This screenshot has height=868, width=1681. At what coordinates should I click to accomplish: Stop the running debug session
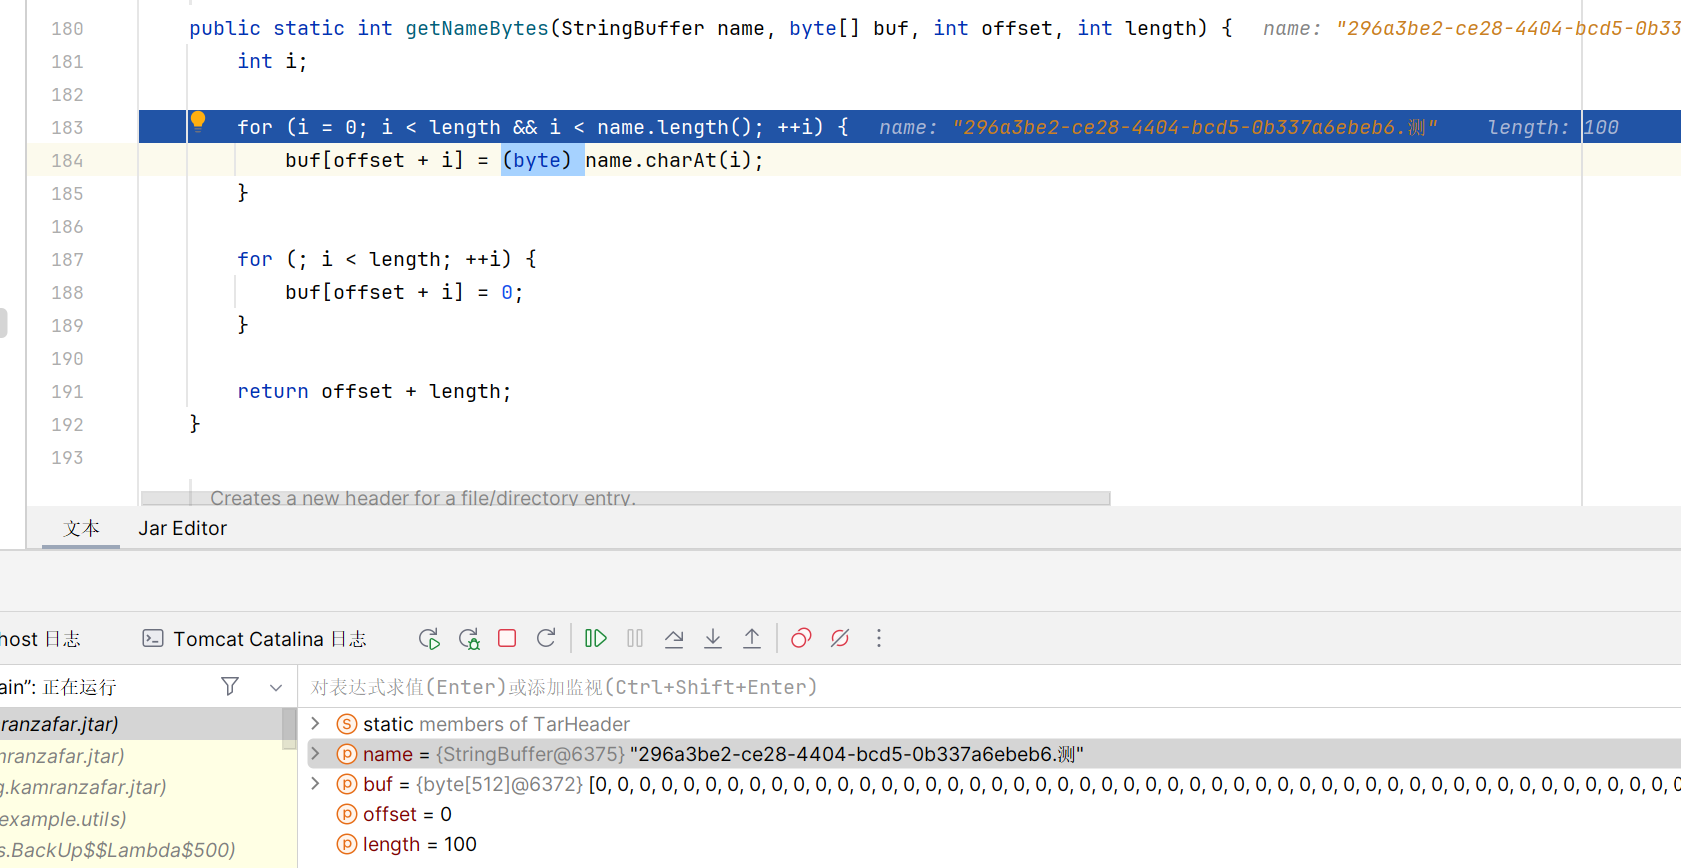pyautogui.click(x=507, y=638)
